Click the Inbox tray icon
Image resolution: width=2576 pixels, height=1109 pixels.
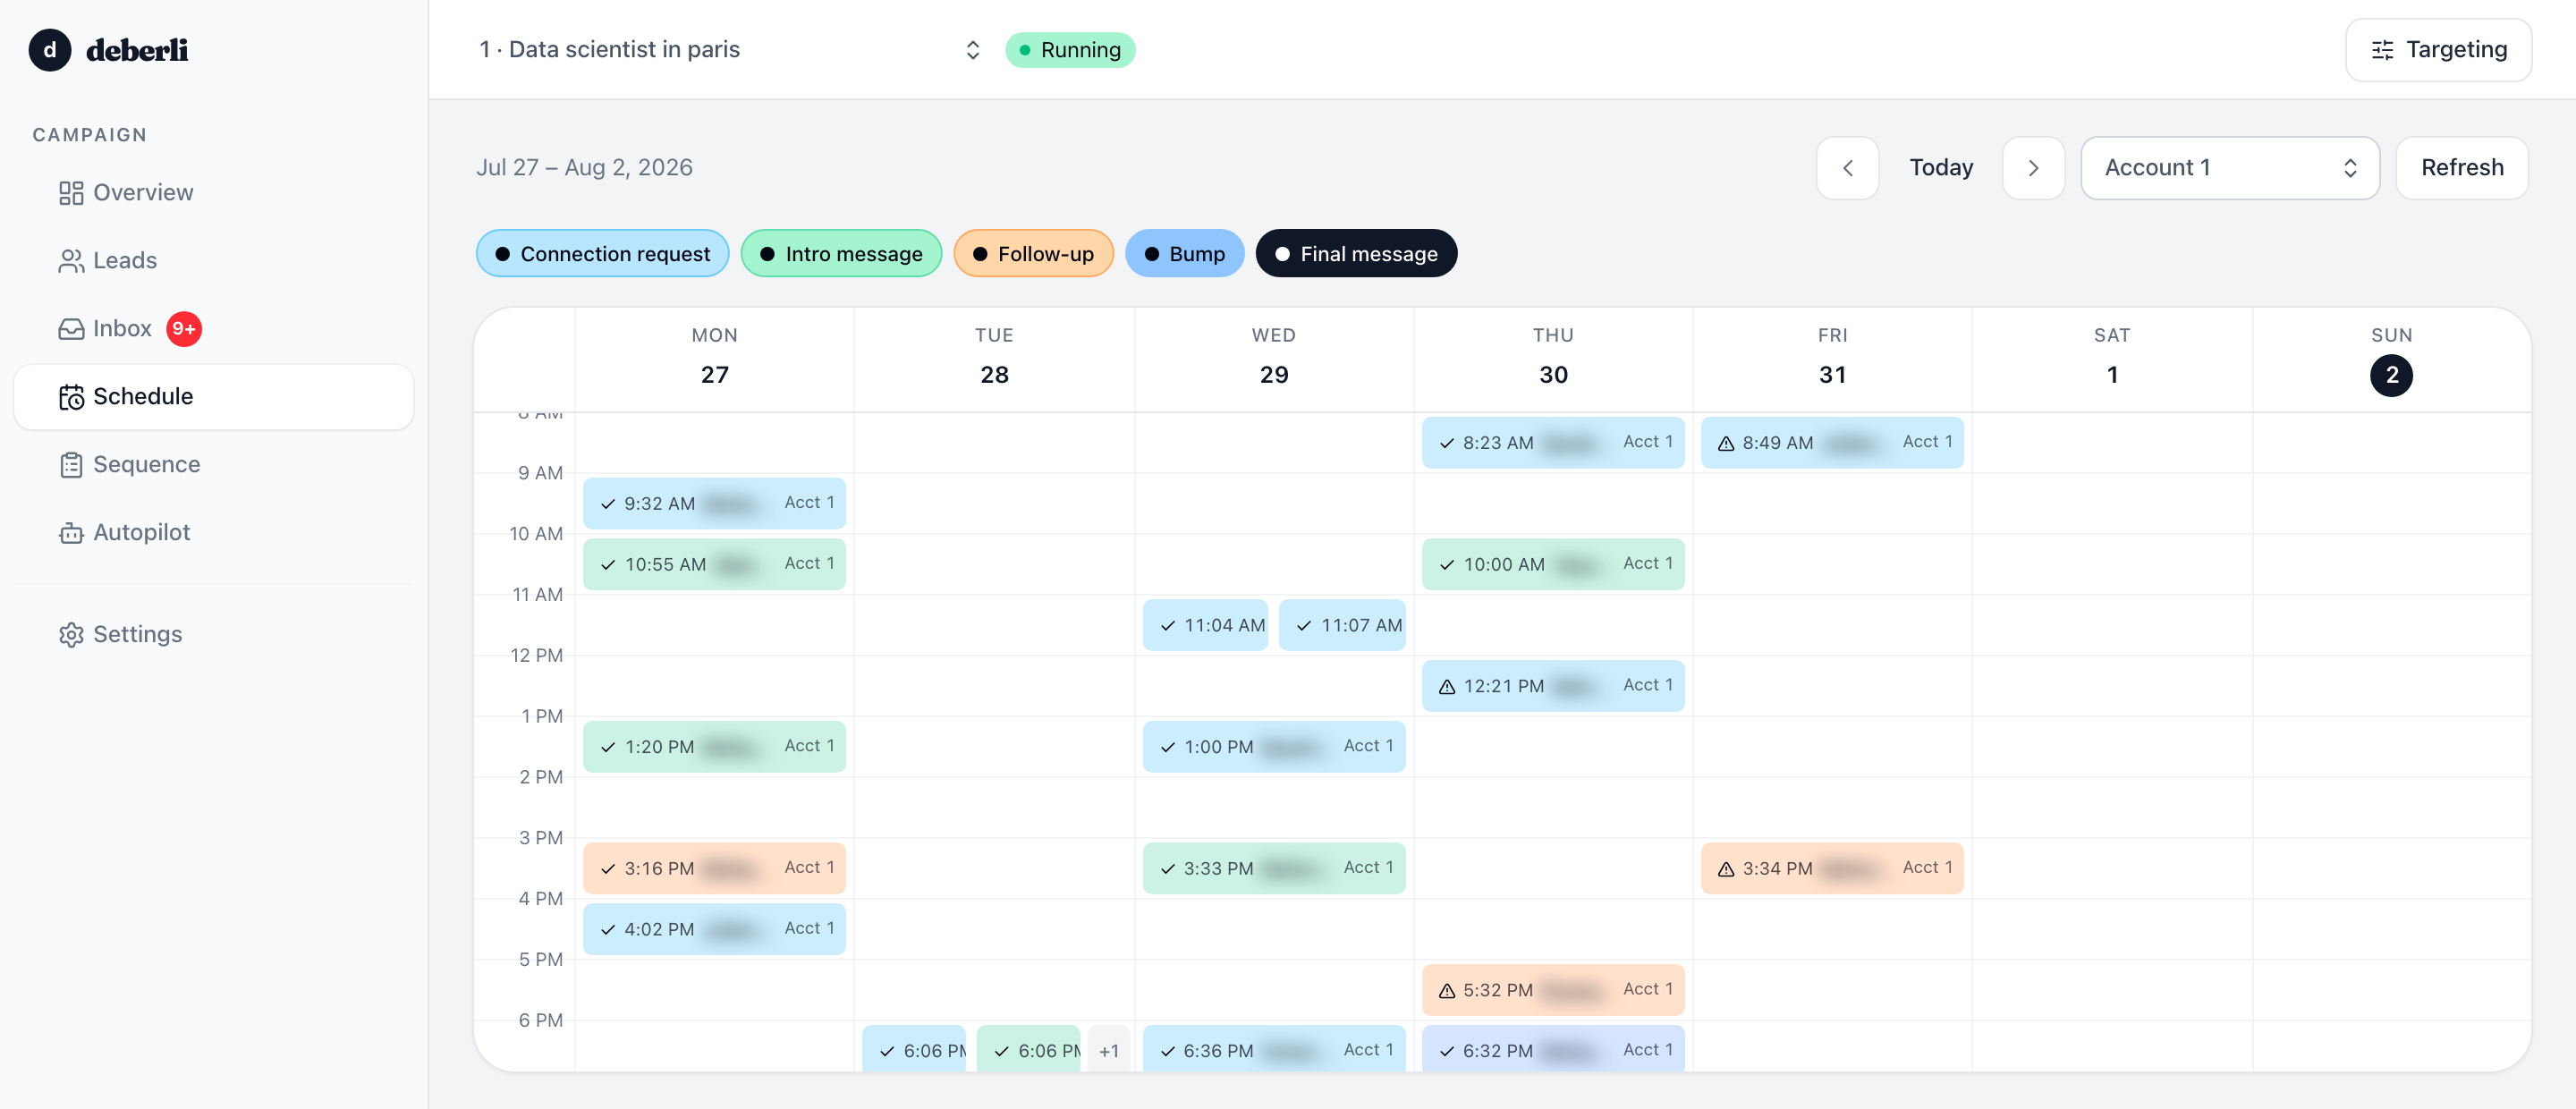(71, 329)
